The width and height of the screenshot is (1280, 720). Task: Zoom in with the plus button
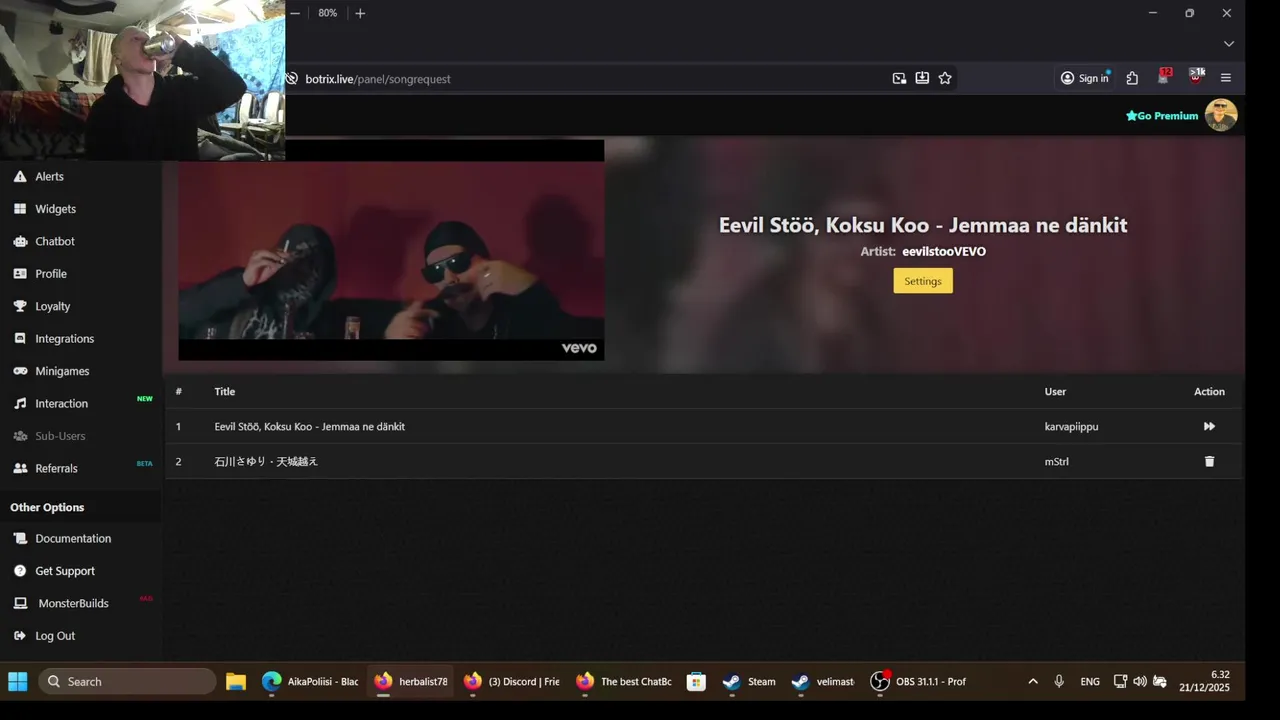[x=360, y=13]
